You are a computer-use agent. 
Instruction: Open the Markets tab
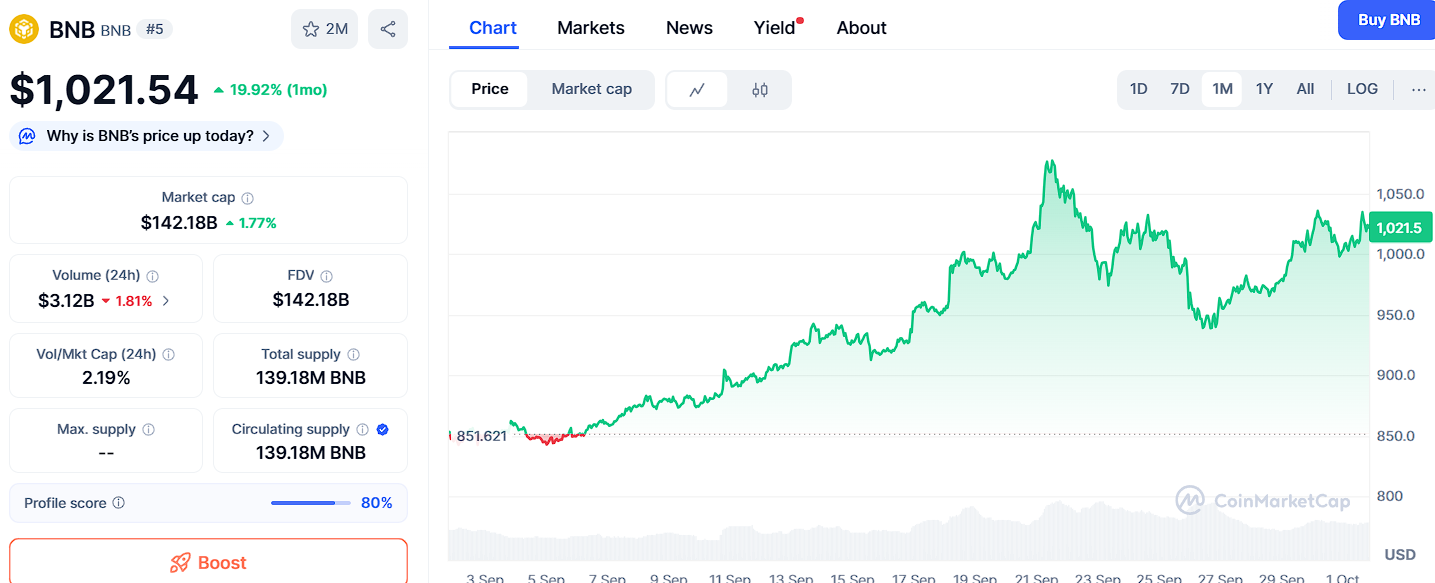click(590, 28)
